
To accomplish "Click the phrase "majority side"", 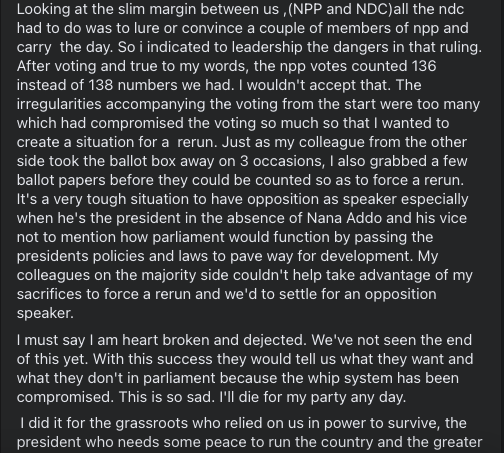I will [185, 276].
